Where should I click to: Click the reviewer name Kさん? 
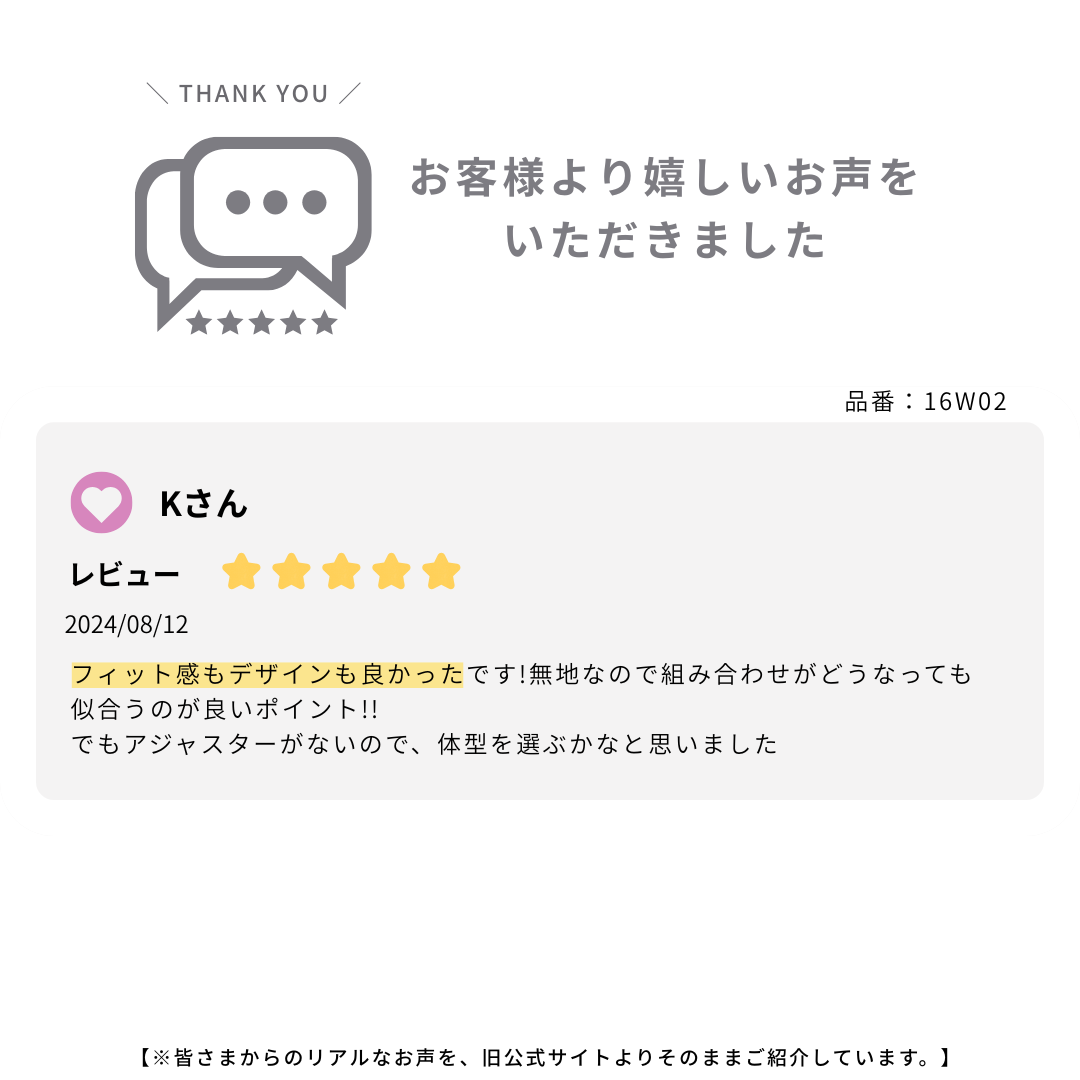coord(203,503)
